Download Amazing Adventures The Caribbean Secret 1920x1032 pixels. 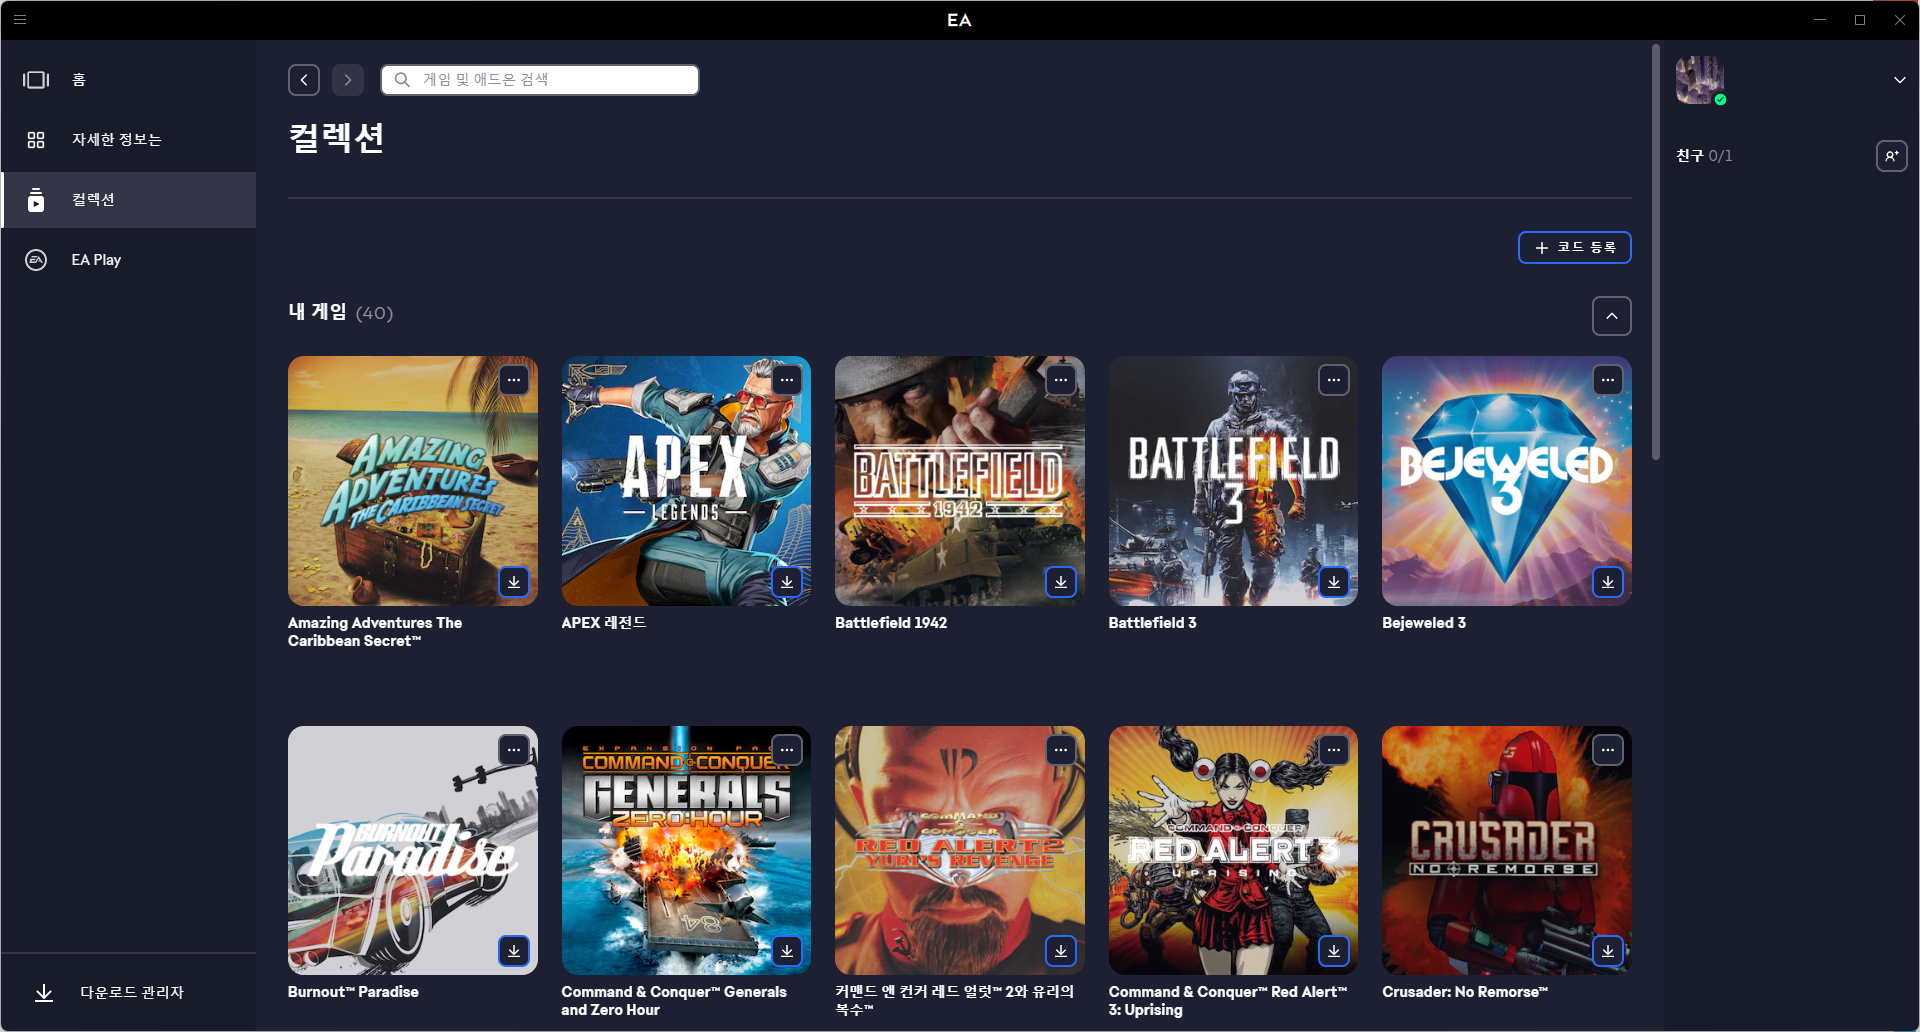pos(514,581)
